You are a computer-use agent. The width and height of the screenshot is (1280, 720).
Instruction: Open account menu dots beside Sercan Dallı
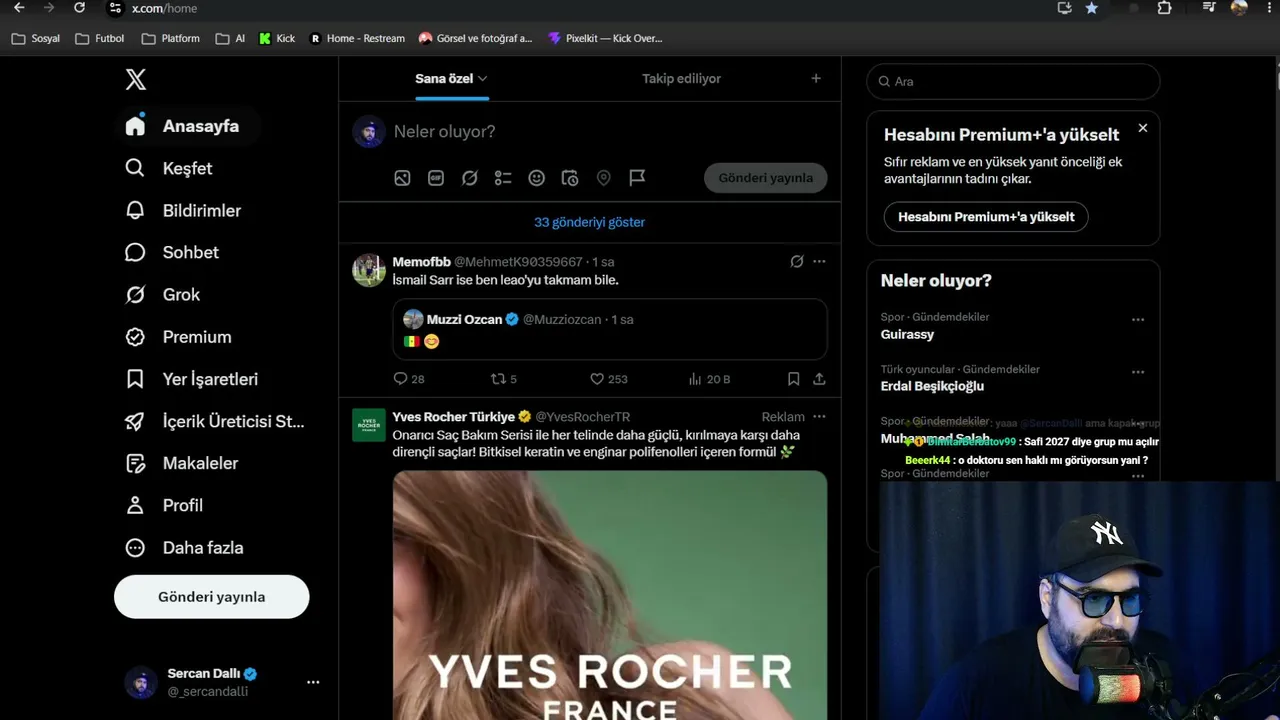click(313, 682)
